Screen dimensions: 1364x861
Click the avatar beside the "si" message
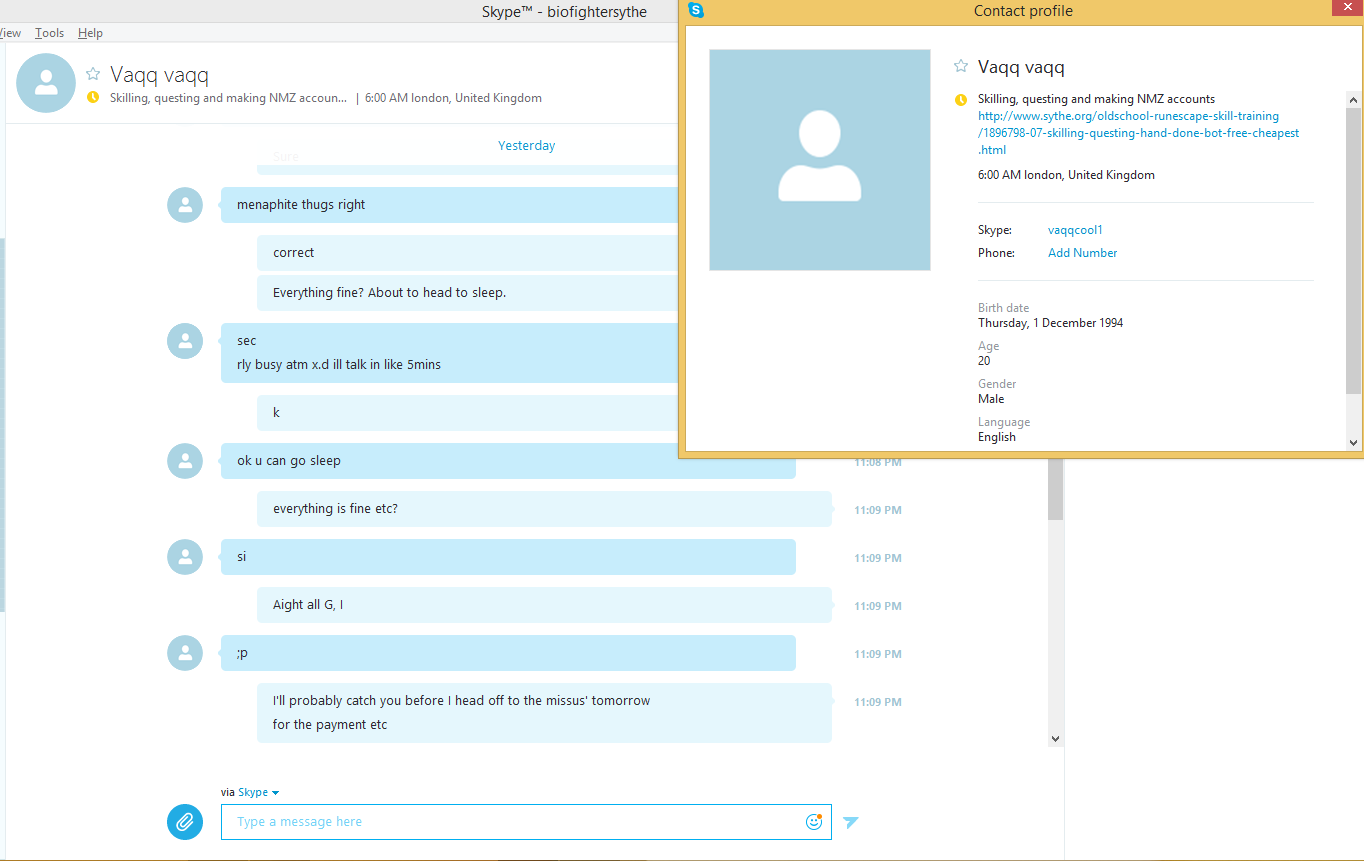pos(185,557)
